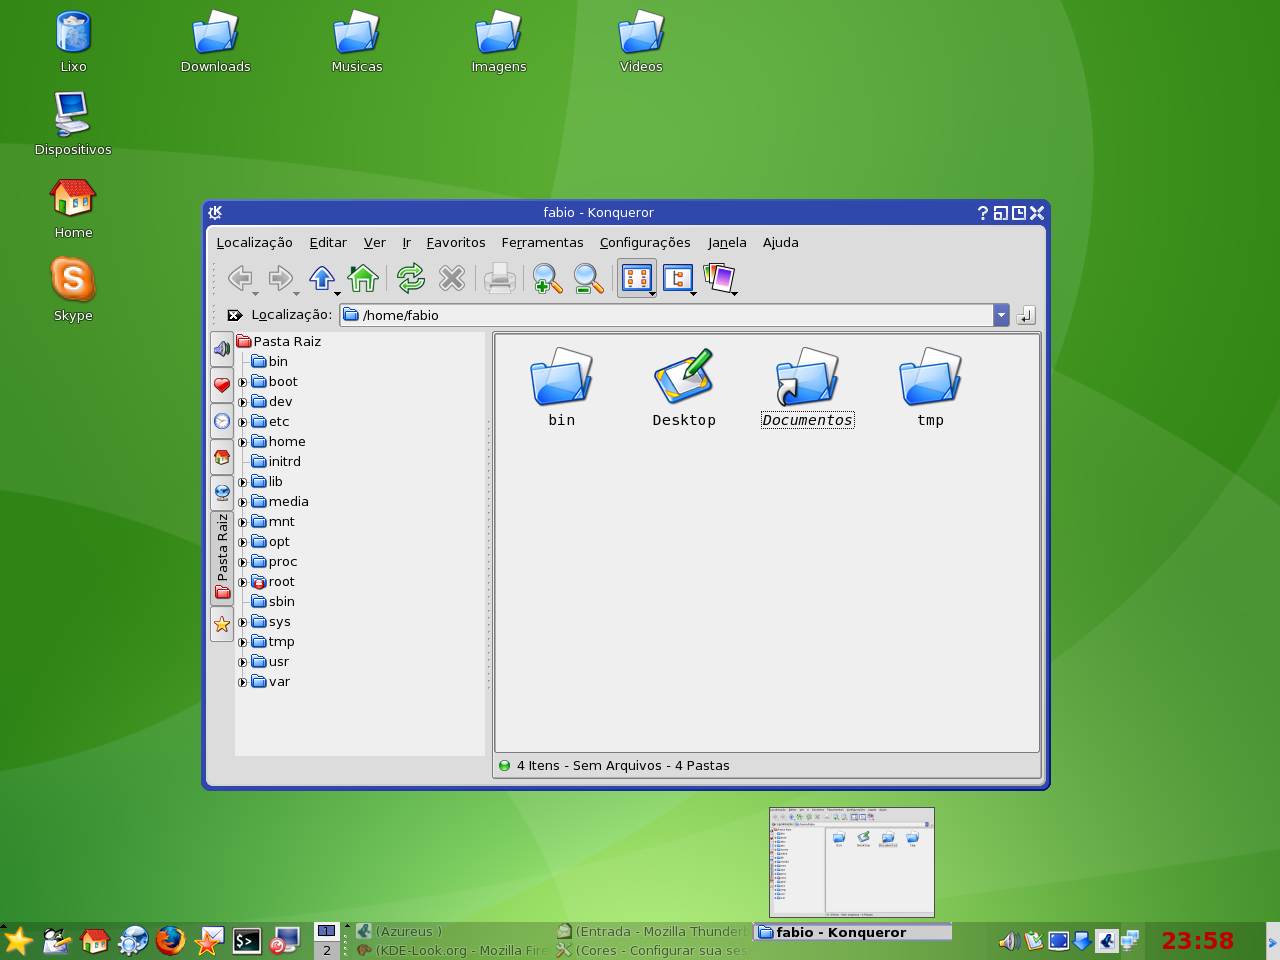The height and width of the screenshot is (960, 1280).
Task: Open the Editar menu
Action: coord(328,242)
